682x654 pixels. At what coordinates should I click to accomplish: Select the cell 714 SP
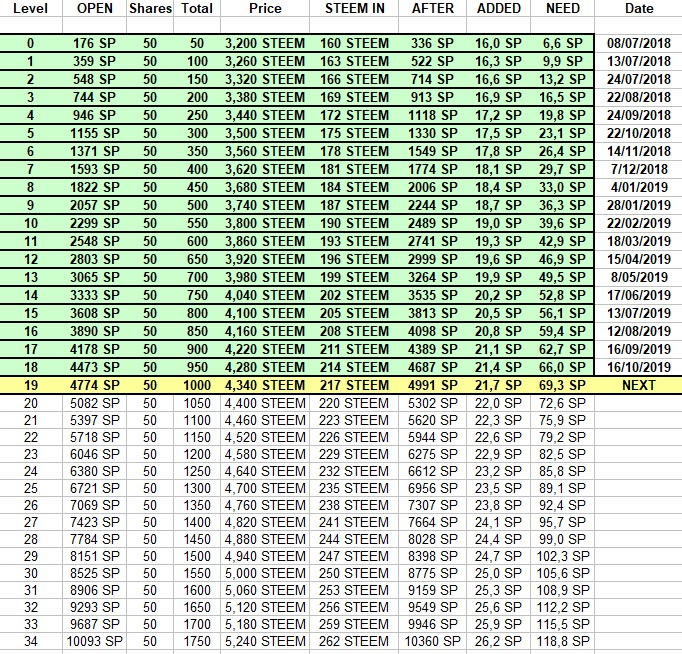coord(432,80)
